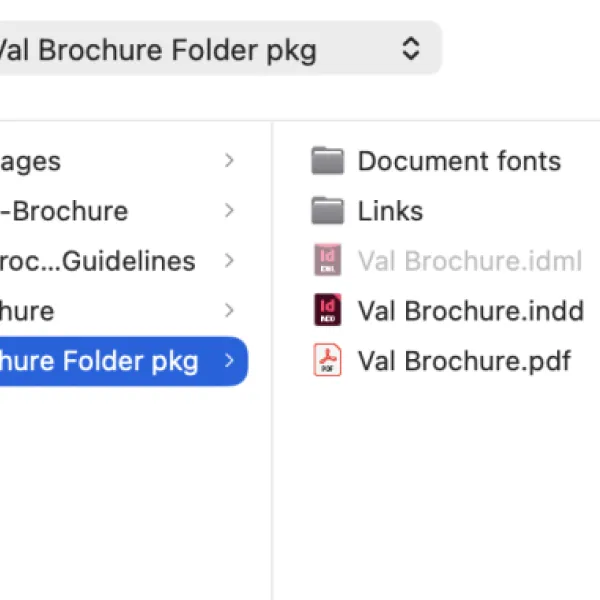Open the Document fonts folder icon
600x600 pixels.
(x=327, y=161)
